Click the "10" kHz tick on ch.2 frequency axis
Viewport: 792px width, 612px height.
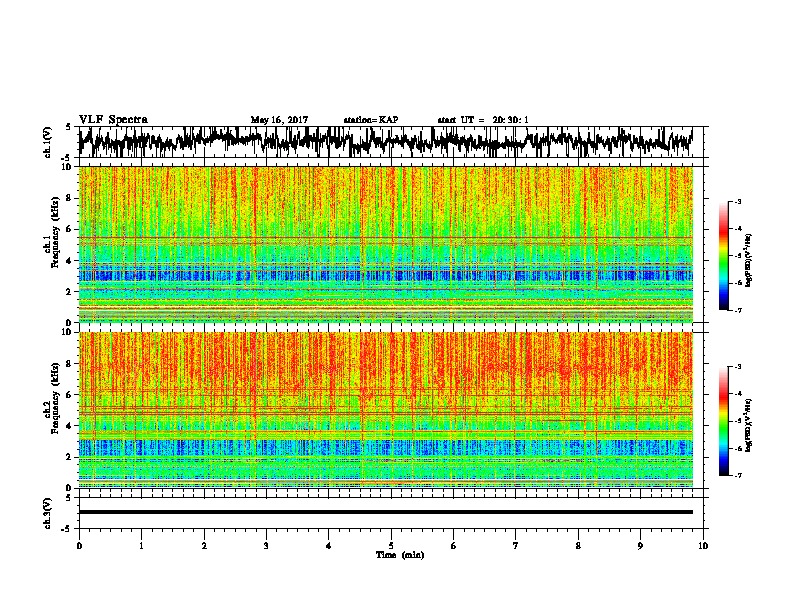(x=68, y=332)
